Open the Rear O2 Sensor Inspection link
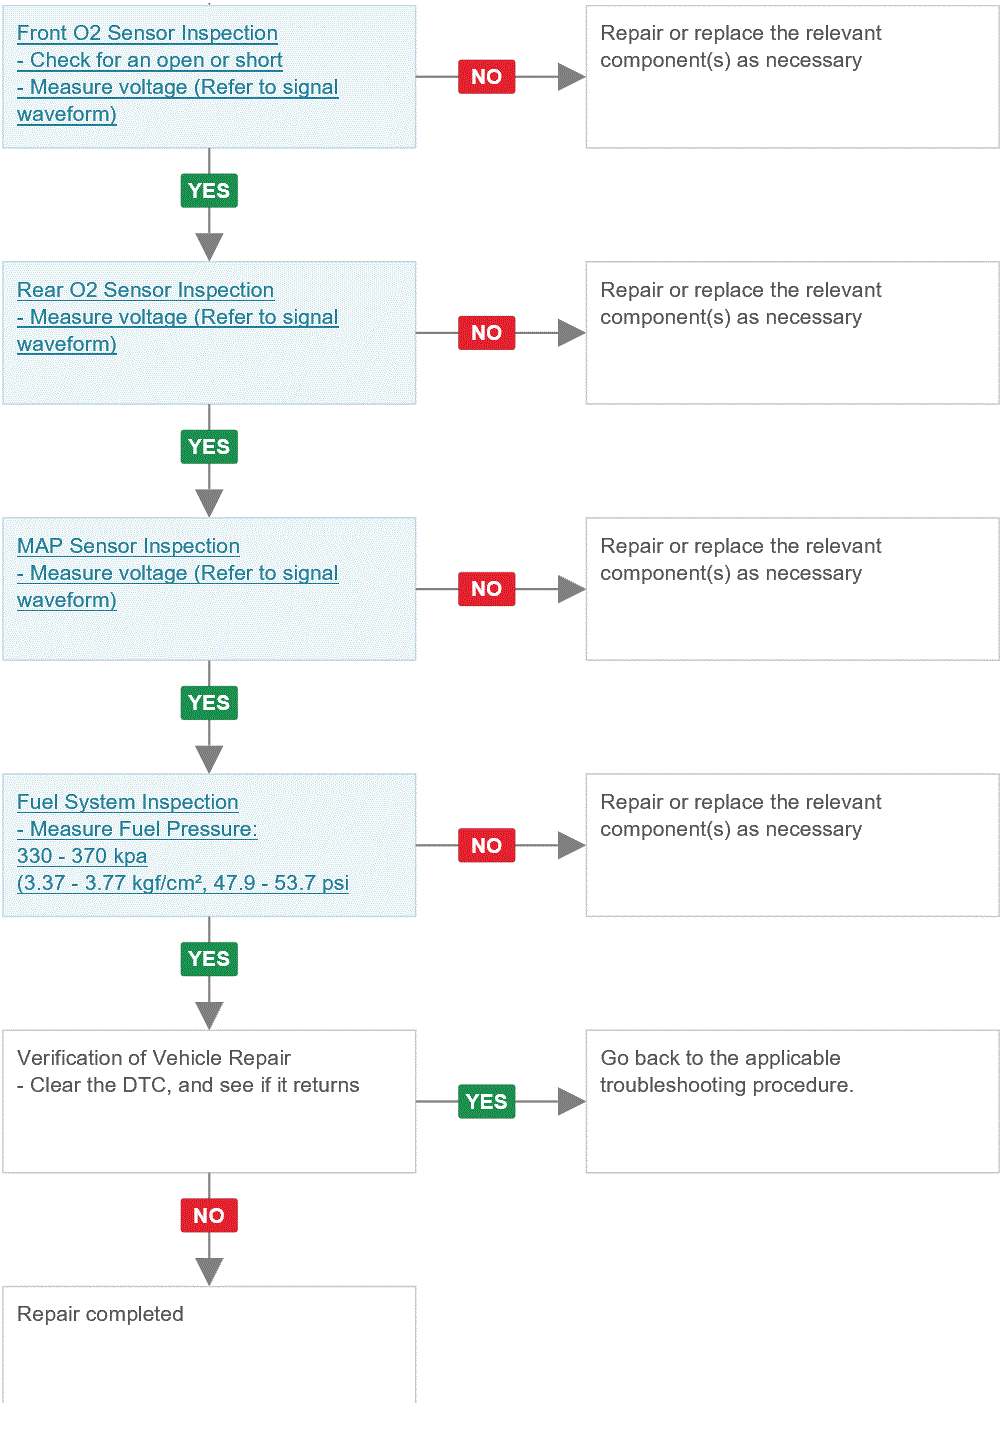 pos(145,290)
